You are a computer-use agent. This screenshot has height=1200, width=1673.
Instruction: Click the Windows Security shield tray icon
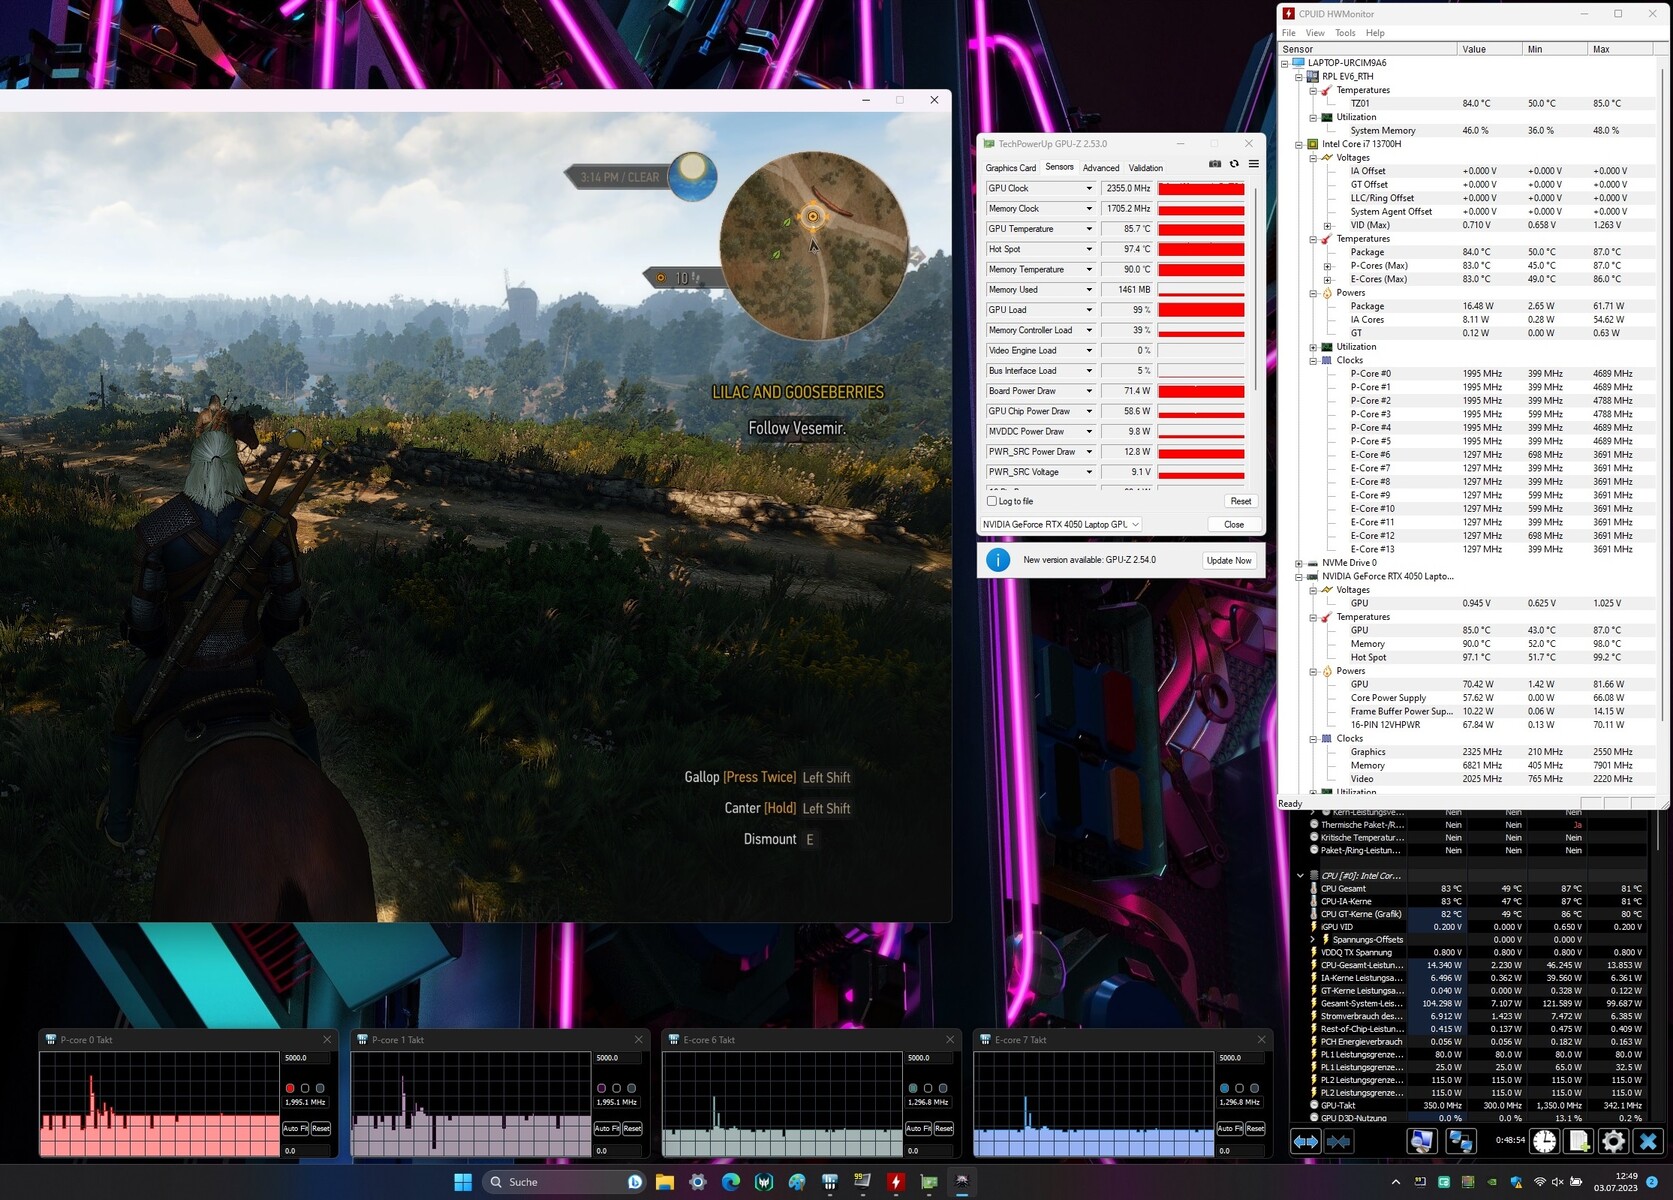coord(1516,1182)
